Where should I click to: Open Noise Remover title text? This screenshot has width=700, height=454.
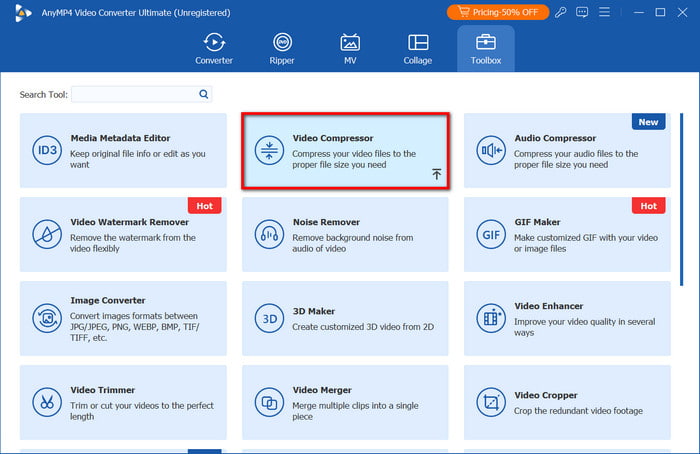click(326, 222)
